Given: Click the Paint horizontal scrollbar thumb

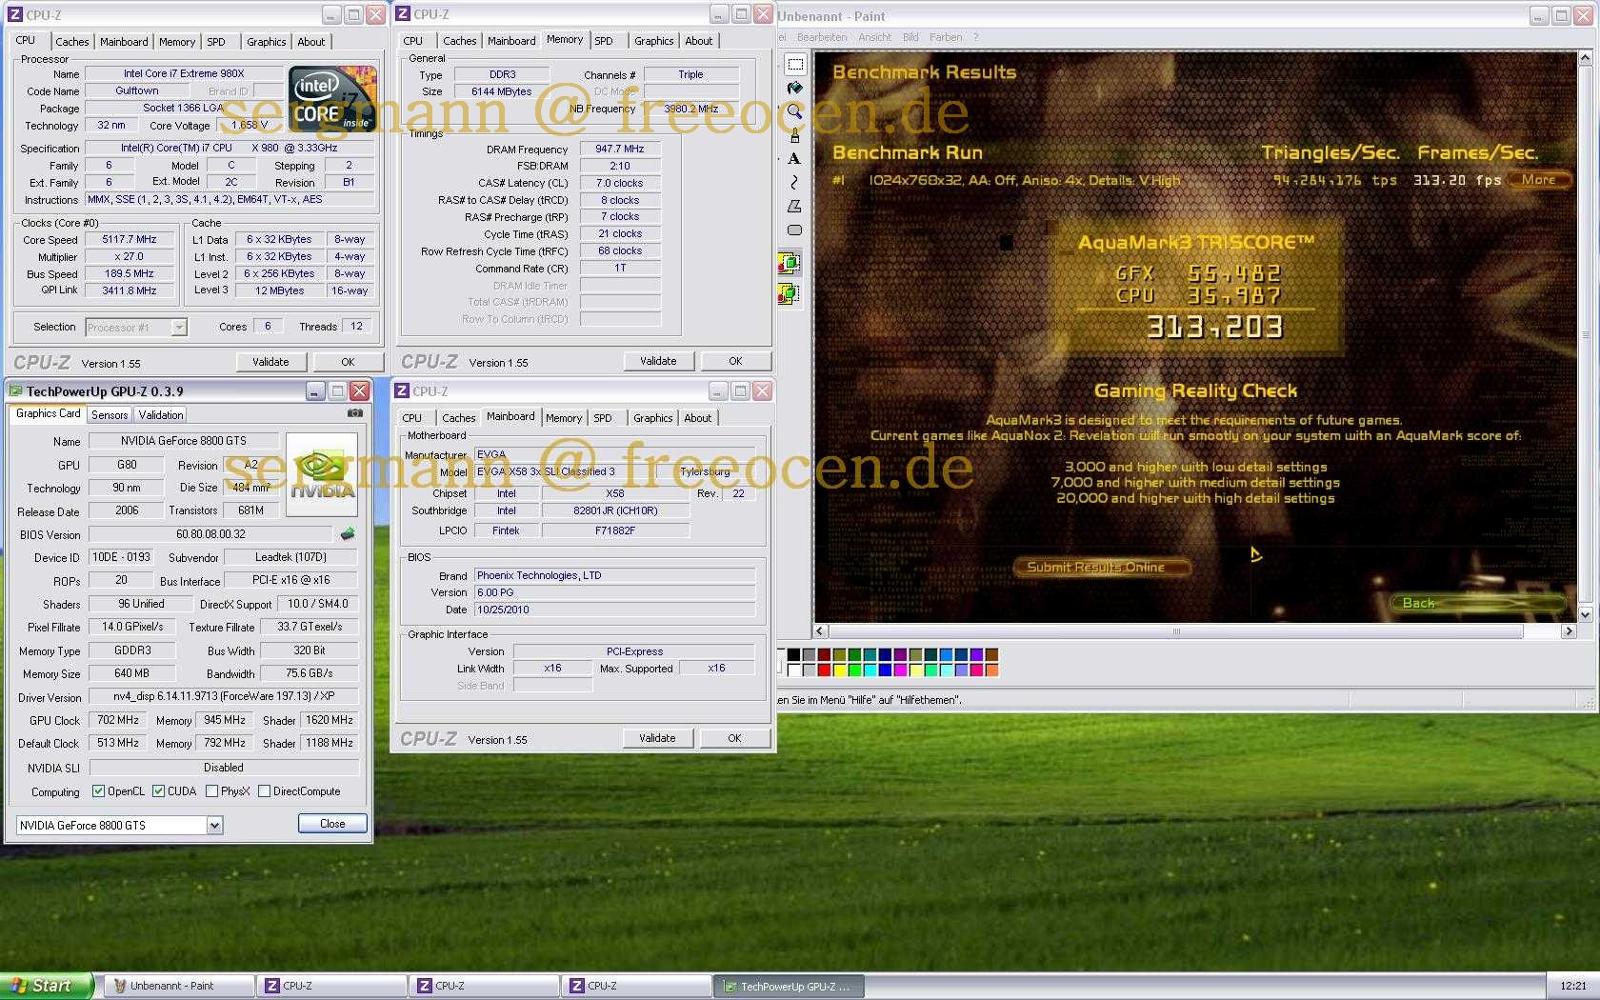Looking at the screenshot, I should pyautogui.click(x=1176, y=631).
